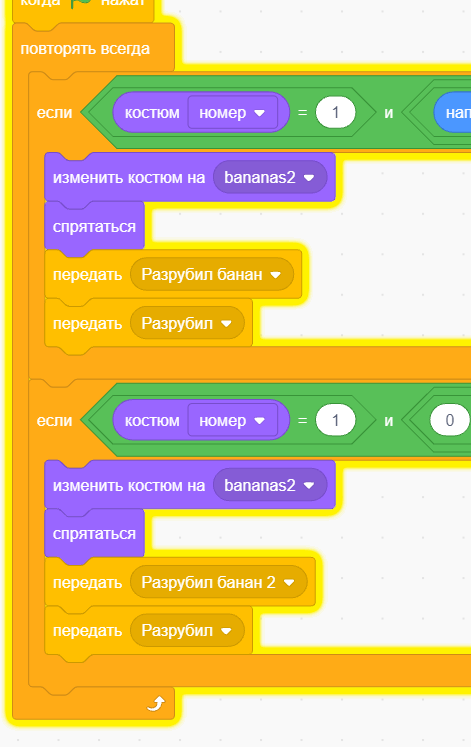This screenshot has width=471, height=747.
Task: Open the bananas2 costume dropdown in the second if block
Action: [270, 485]
